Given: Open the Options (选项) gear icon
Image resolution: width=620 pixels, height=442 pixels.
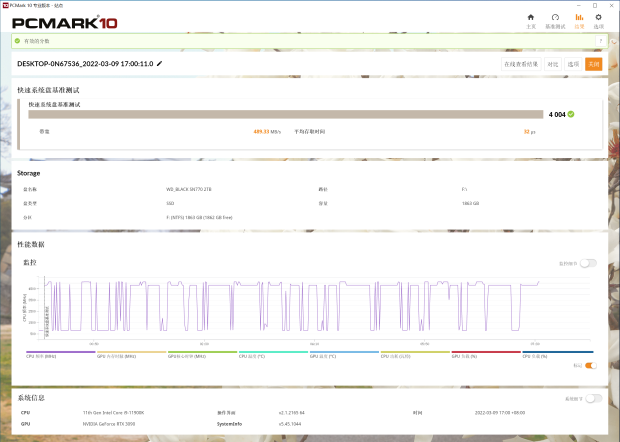Looking at the screenshot, I should [598, 17].
